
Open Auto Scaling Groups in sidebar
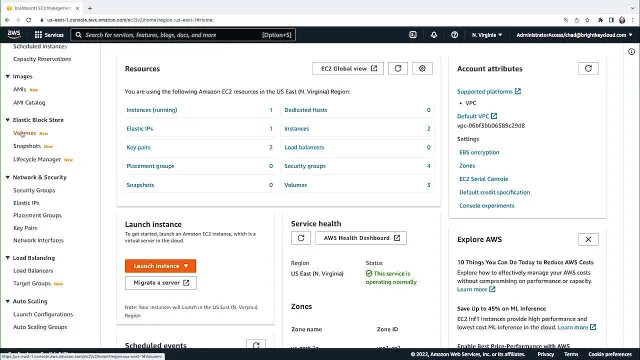pos(40,327)
